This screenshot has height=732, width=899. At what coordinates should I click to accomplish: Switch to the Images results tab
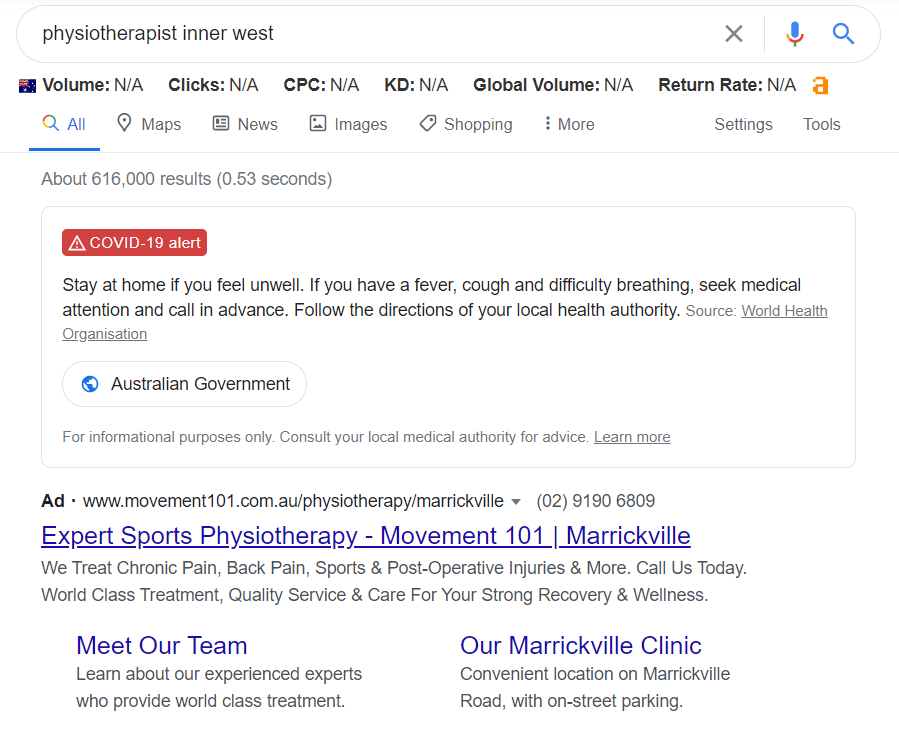point(348,124)
